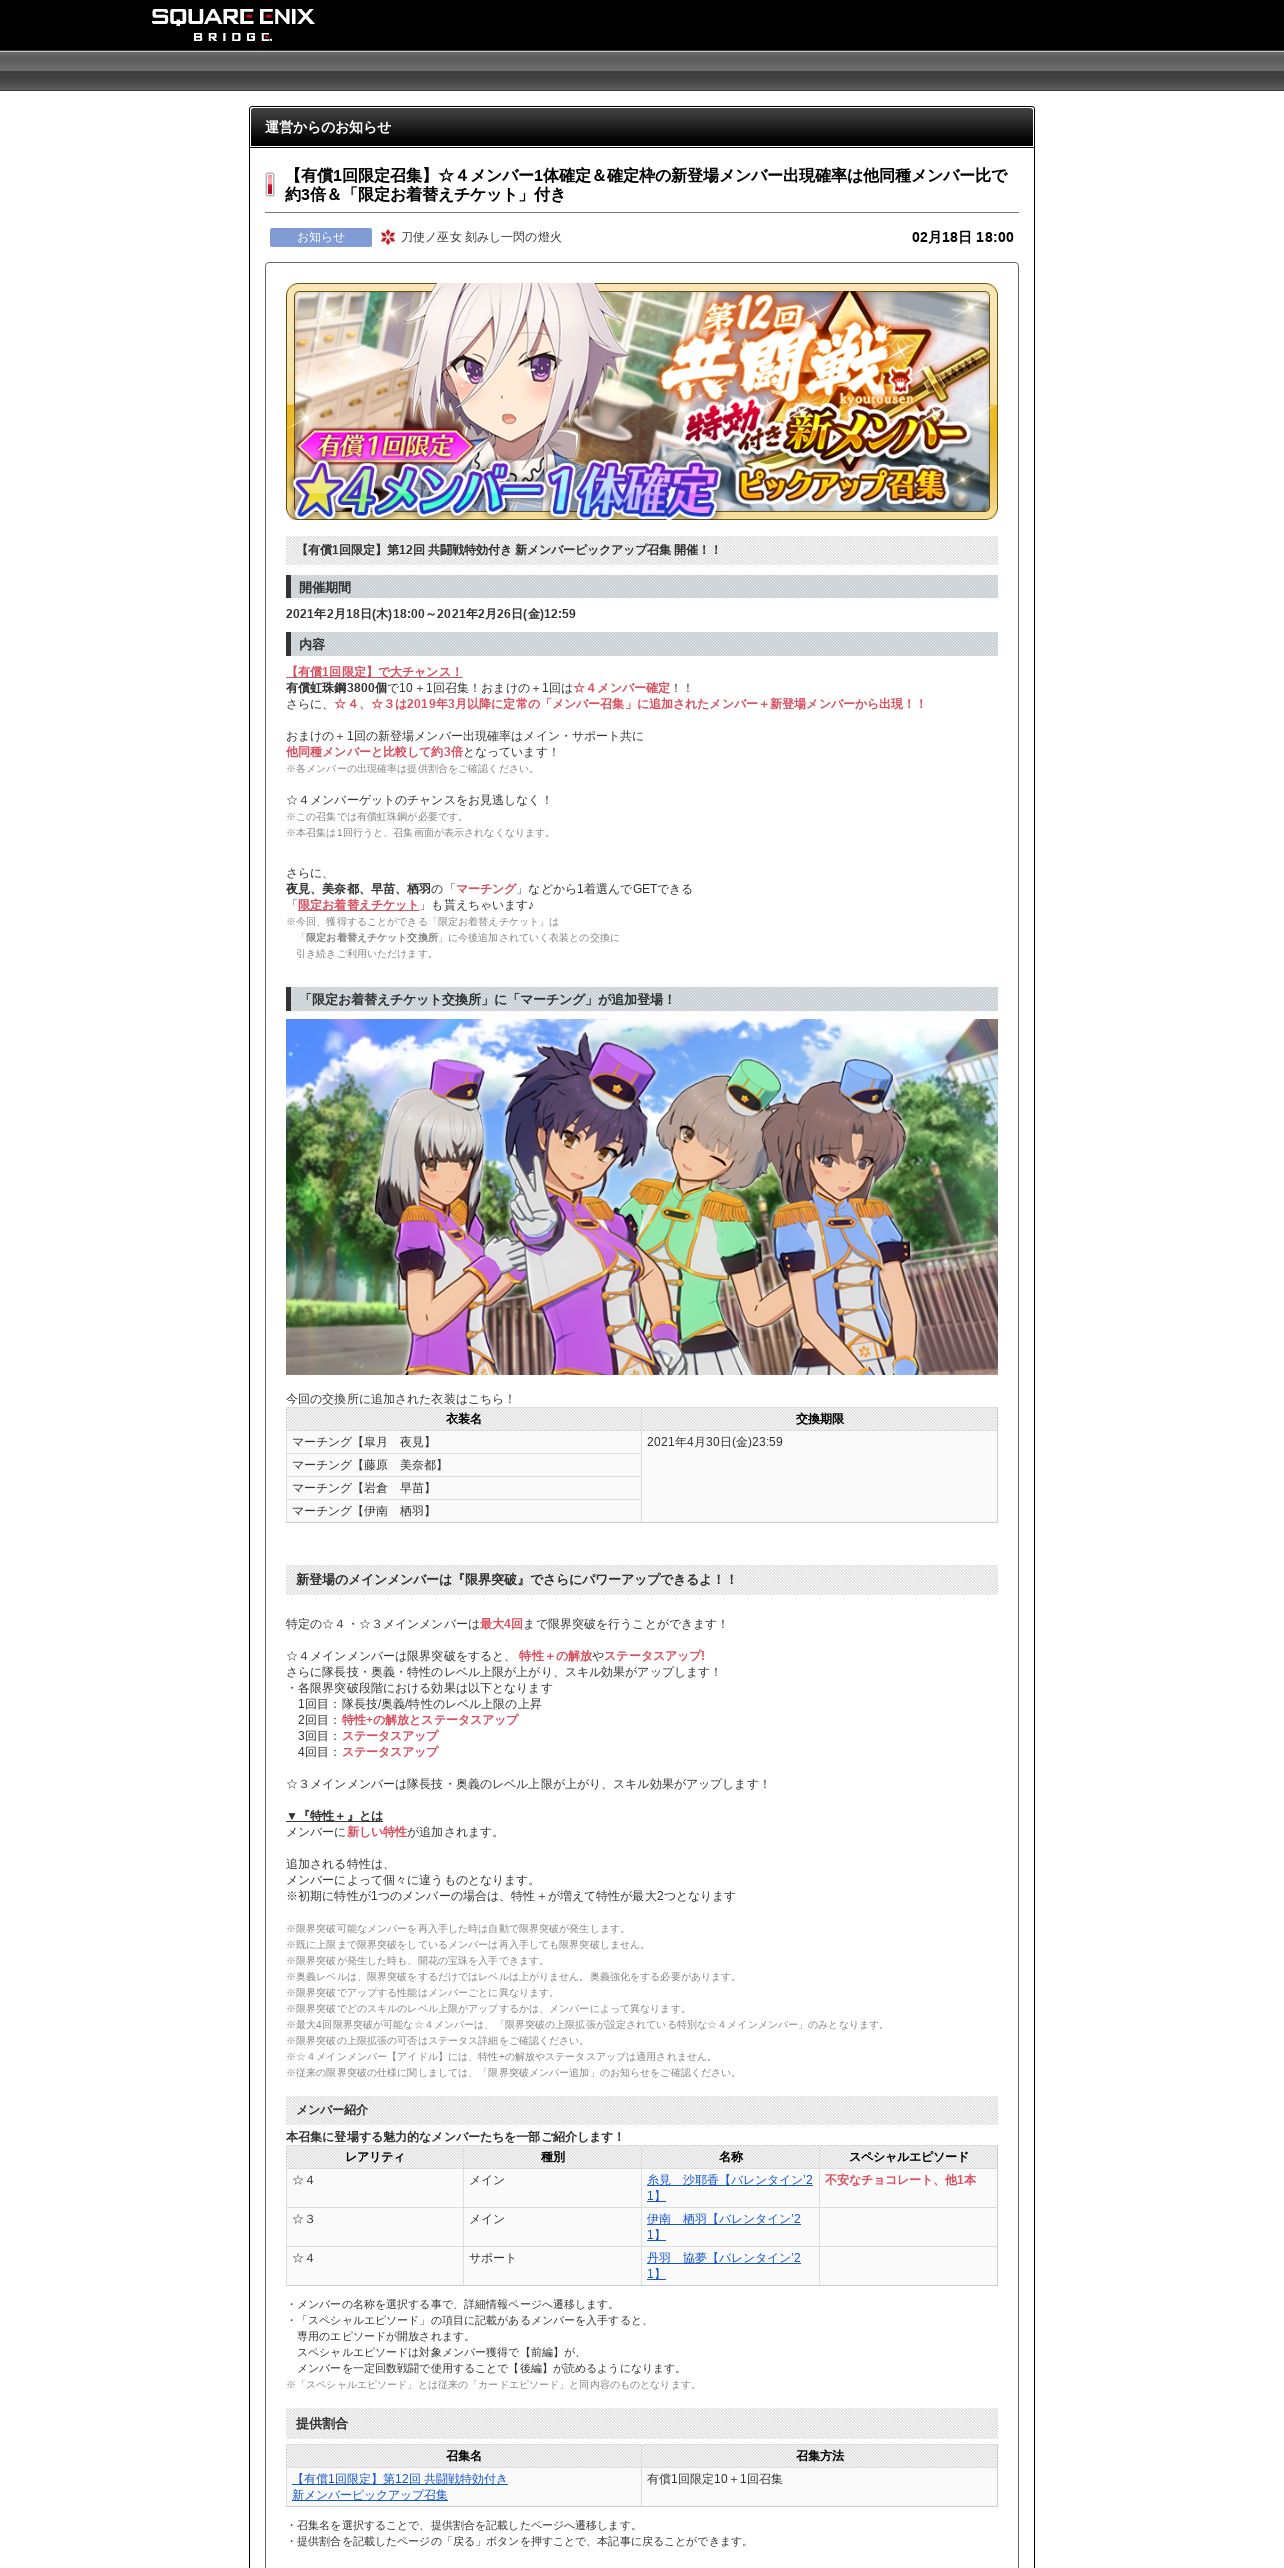
Task: Click the 衣装名 column header
Action: pos(463,1419)
